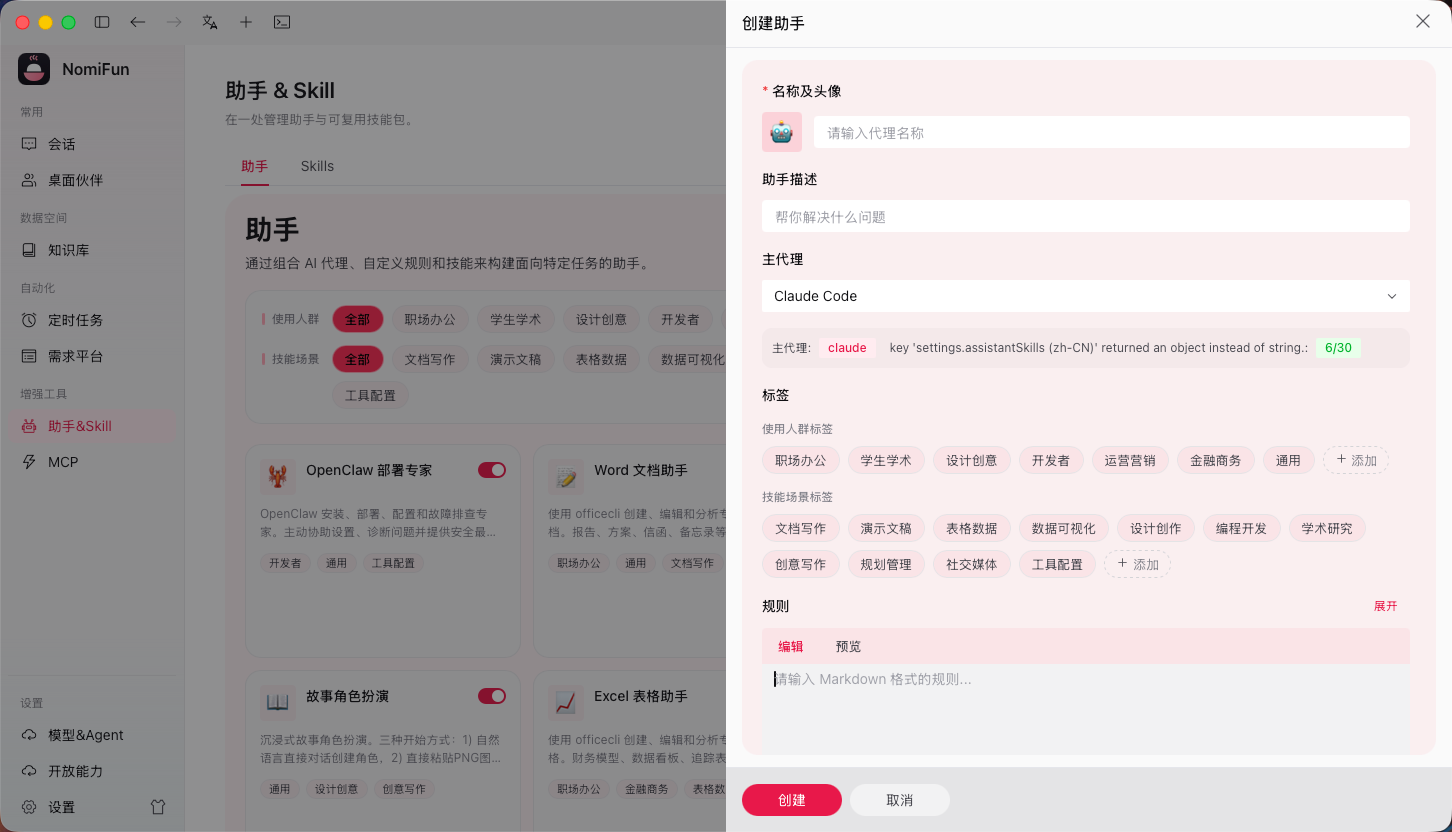
Task: Click the claude agent badge
Action: point(847,348)
